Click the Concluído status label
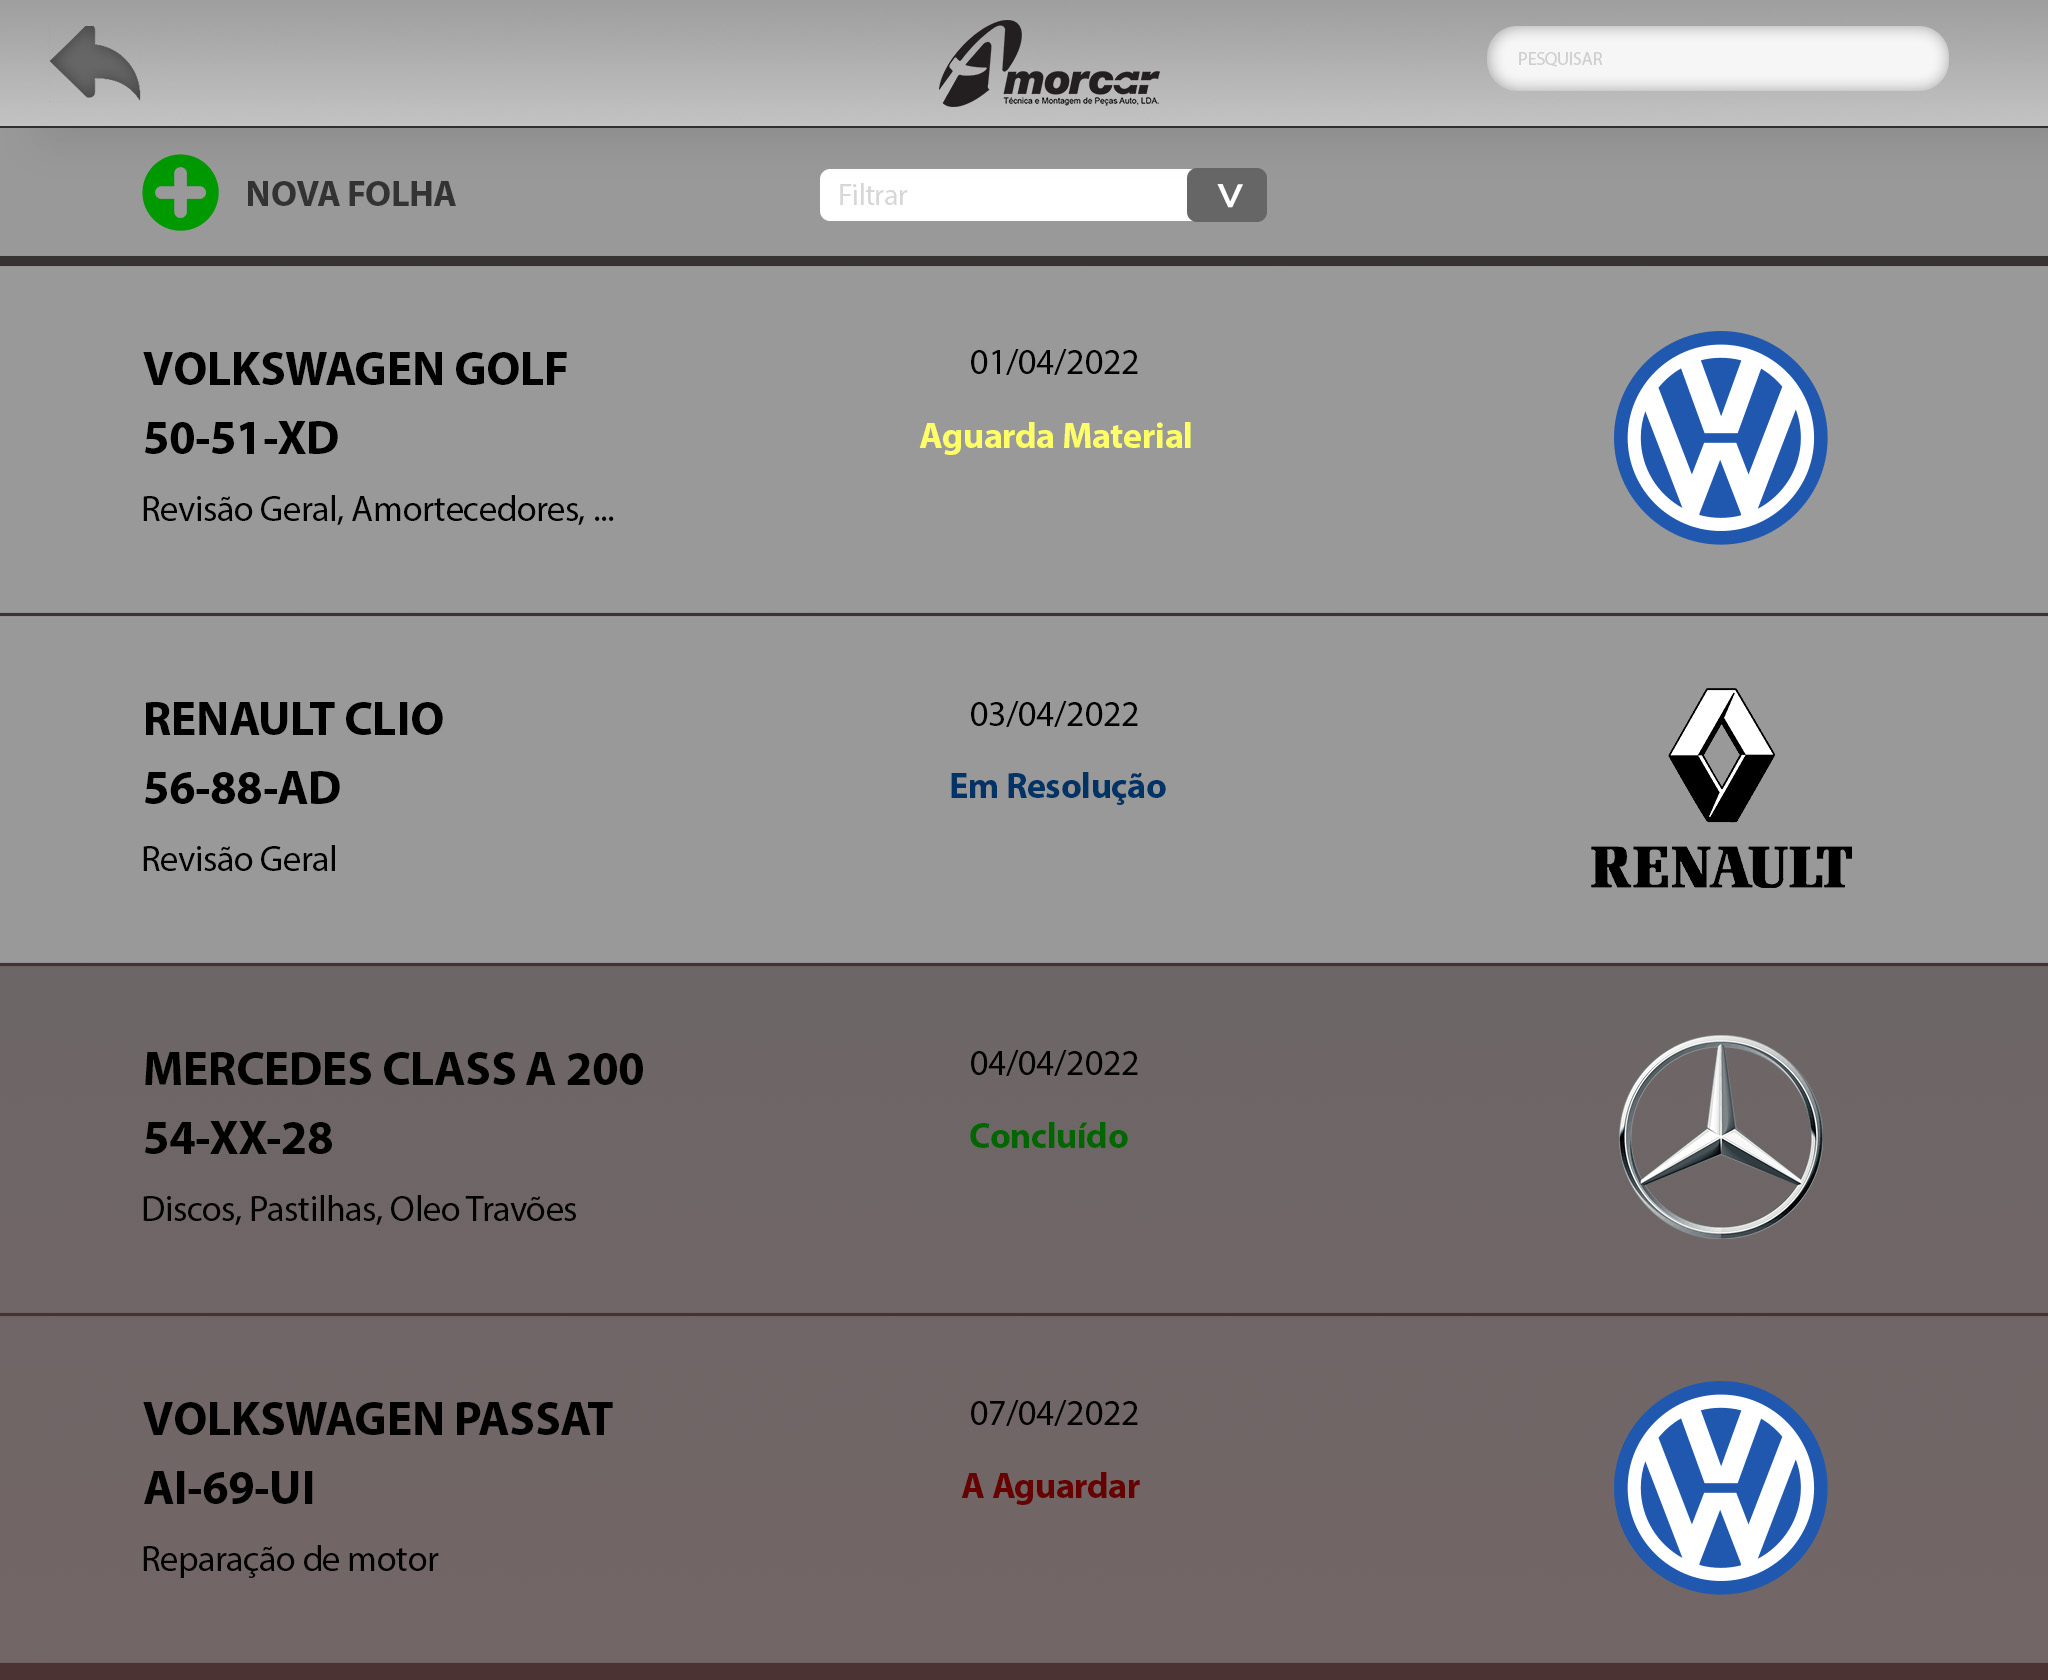Viewport: 2048px width, 1680px height. [1048, 1136]
